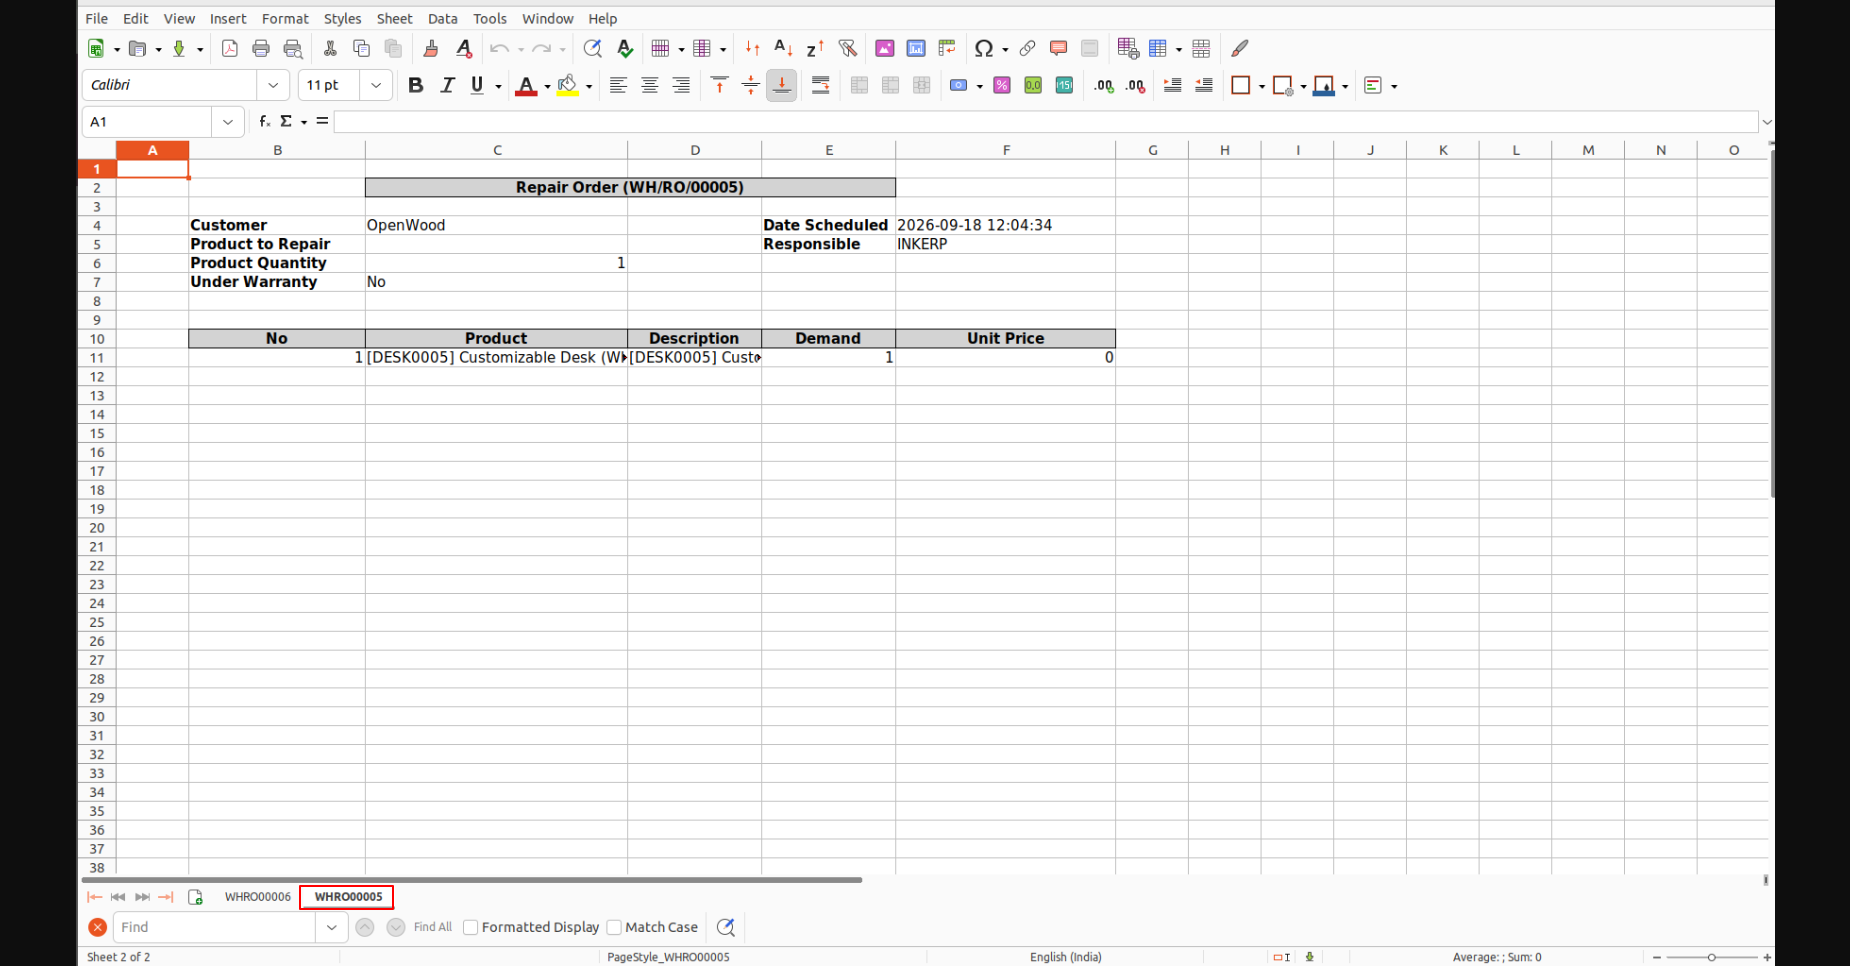Add Decimal Place icon
This screenshot has width=1850, height=966.
1104,85
